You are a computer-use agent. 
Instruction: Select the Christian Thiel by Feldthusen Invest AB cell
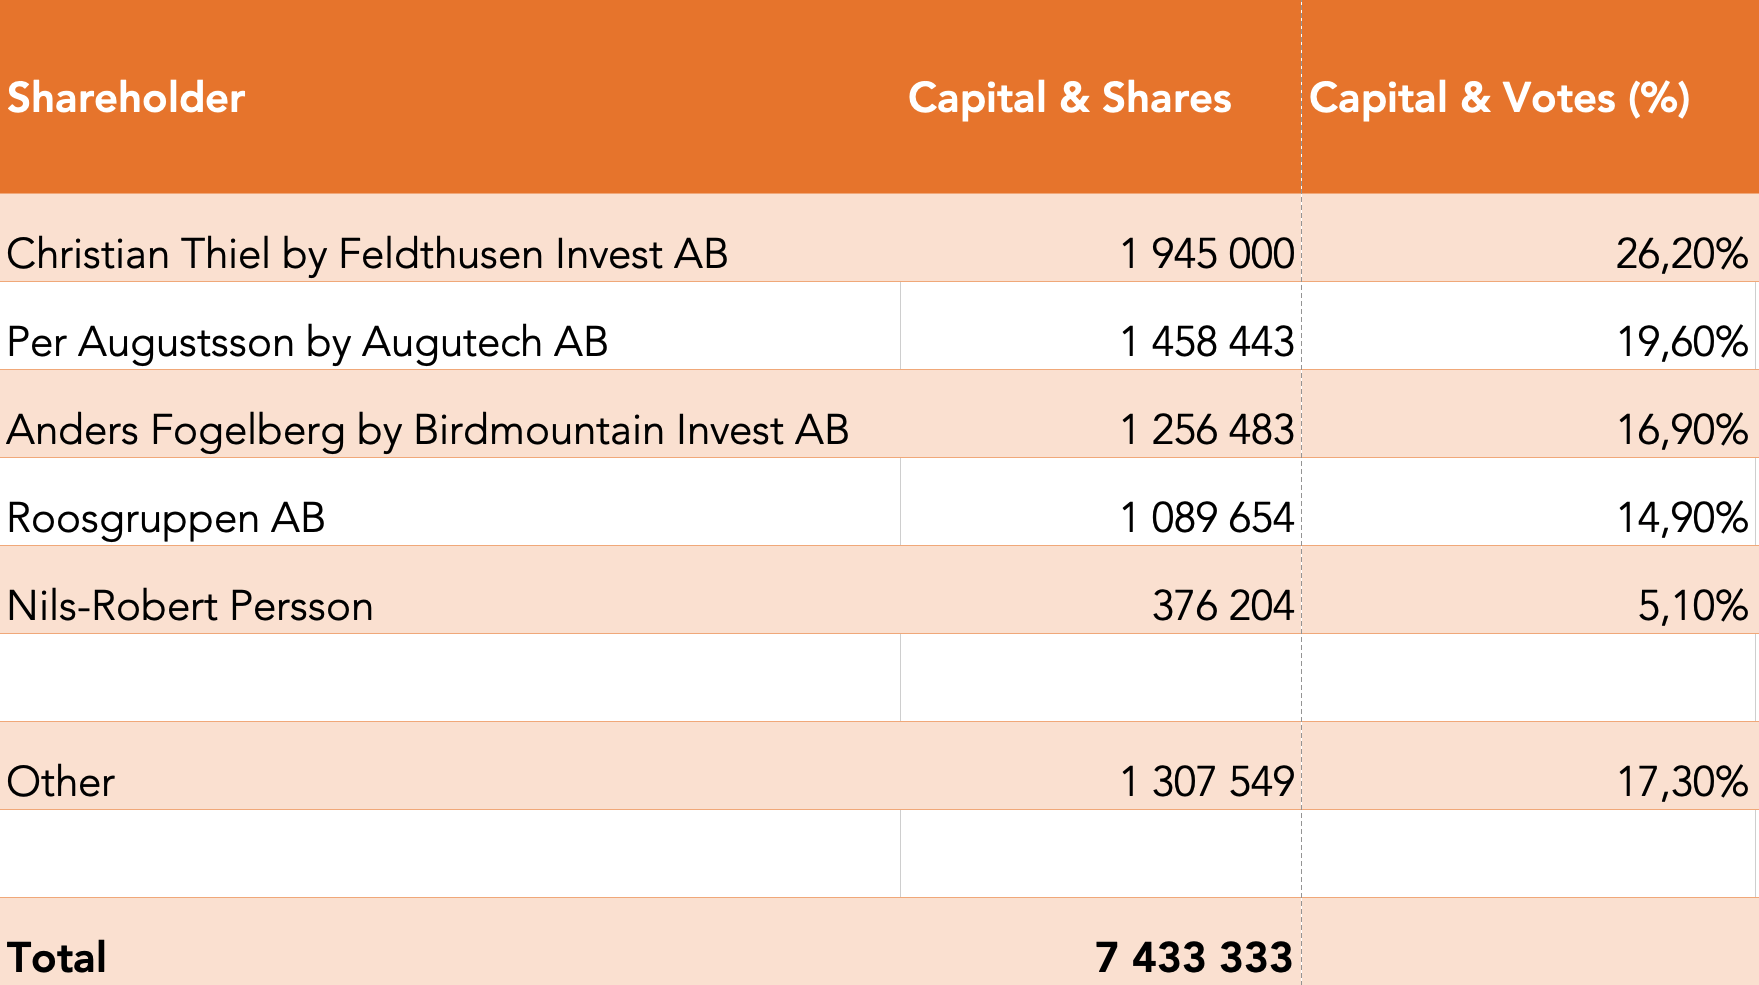coord(367,254)
